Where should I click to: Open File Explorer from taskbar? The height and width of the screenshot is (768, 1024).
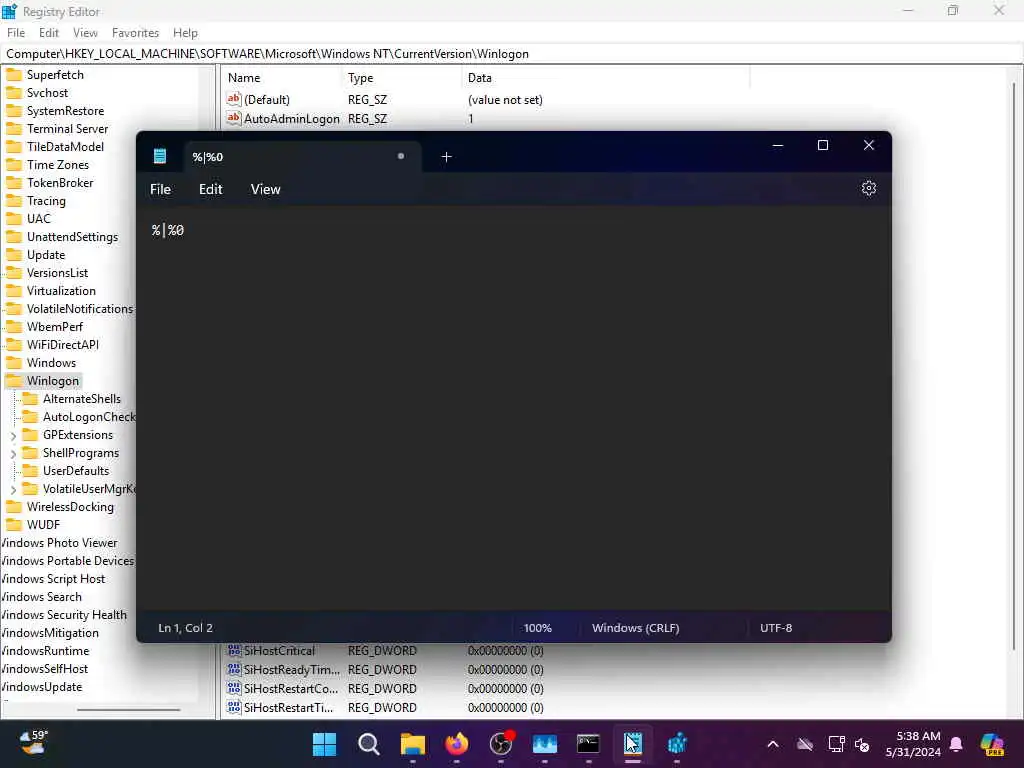[413, 743]
